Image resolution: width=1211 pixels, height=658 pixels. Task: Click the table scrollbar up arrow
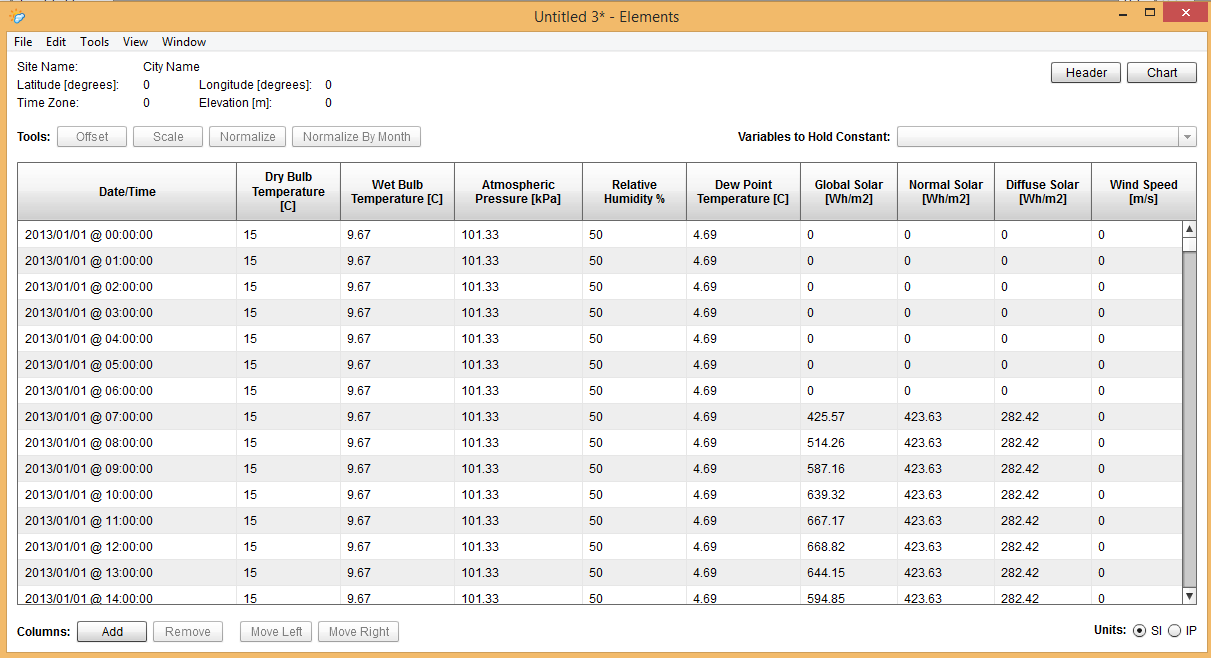coord(1189,229)
